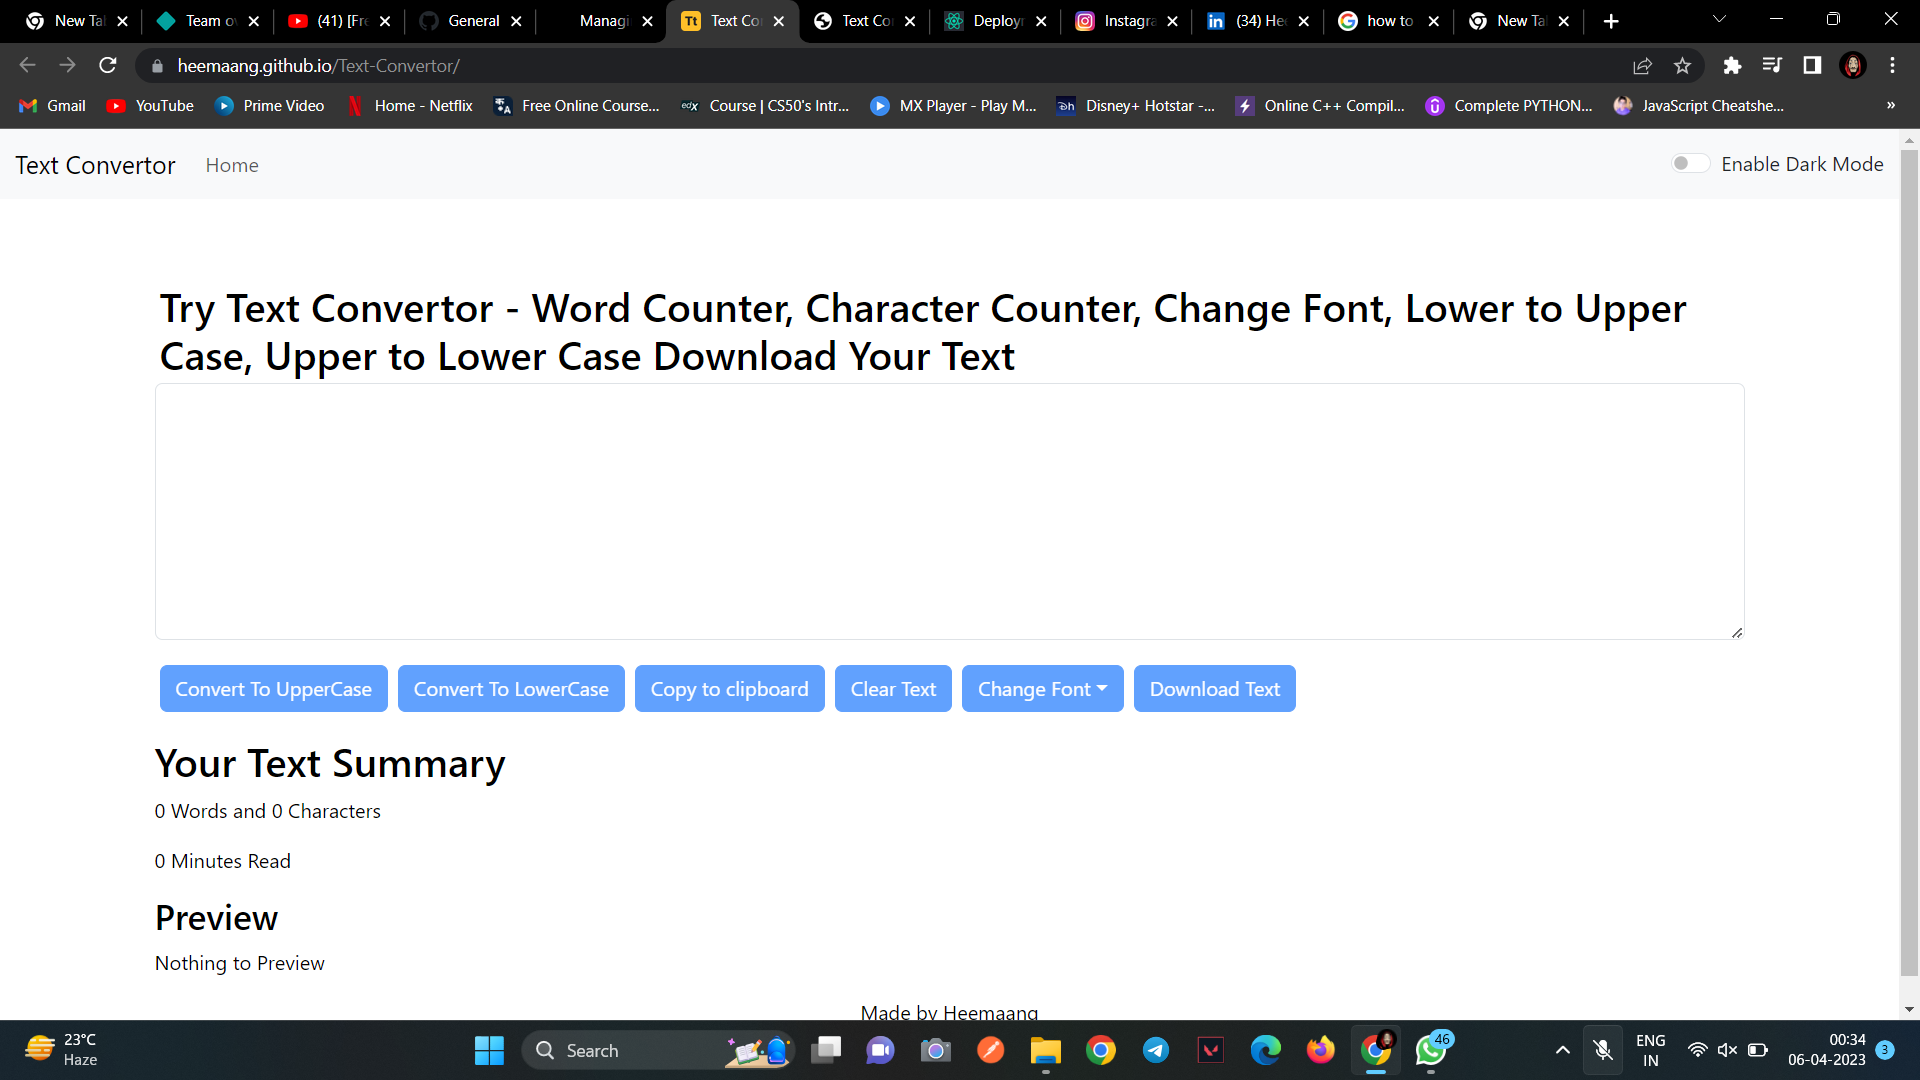Bookmark this page using the star icon
1920x1080 pixels.
[x=1682, y=65]
